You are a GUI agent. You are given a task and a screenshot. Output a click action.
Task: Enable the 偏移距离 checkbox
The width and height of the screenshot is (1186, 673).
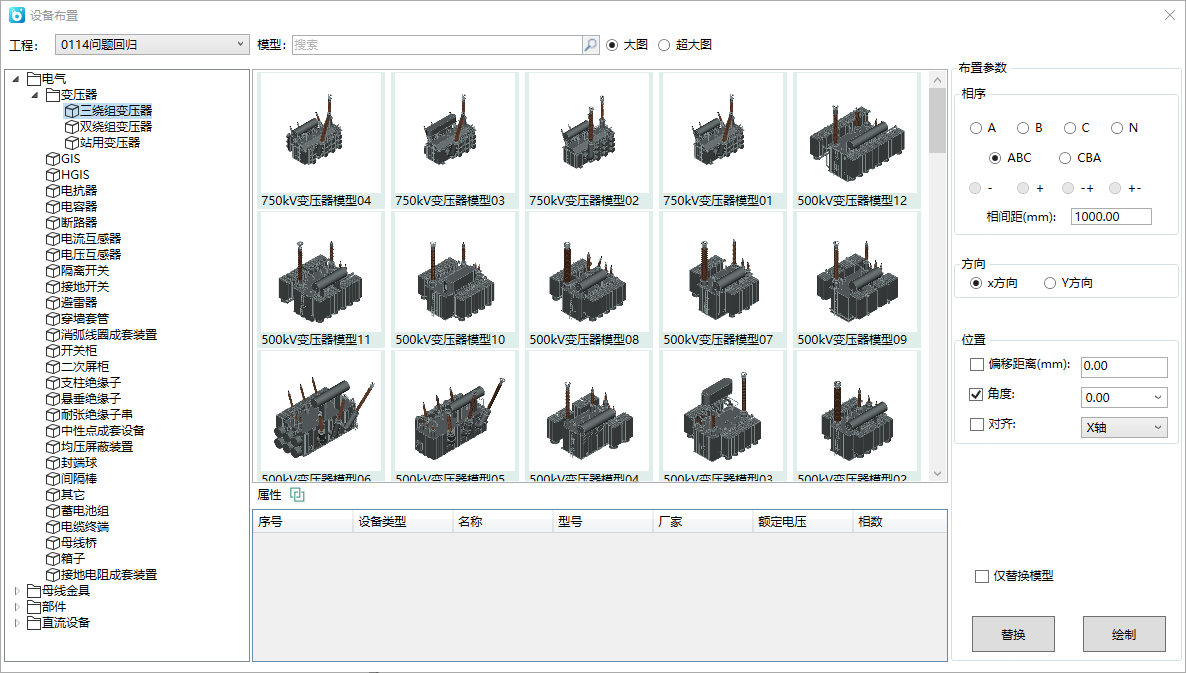click(x=977, y=366)
